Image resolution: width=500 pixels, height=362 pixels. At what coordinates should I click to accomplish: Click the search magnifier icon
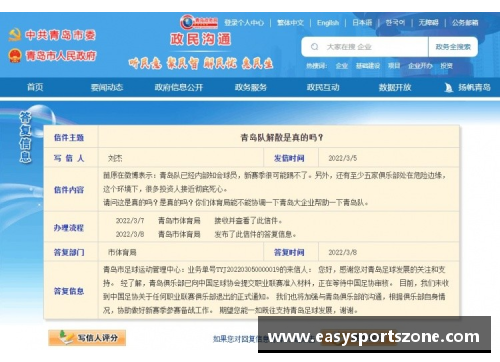[x=314, y=47]
